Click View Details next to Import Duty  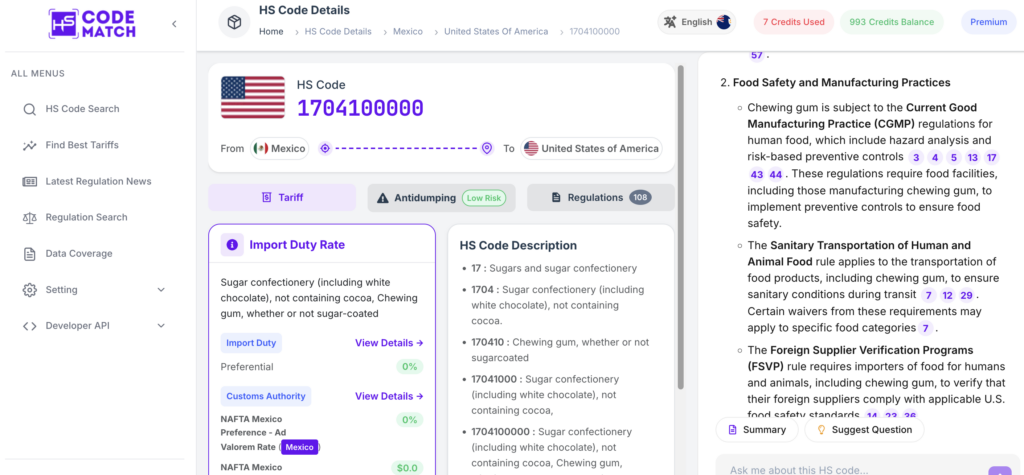point(389,343)
